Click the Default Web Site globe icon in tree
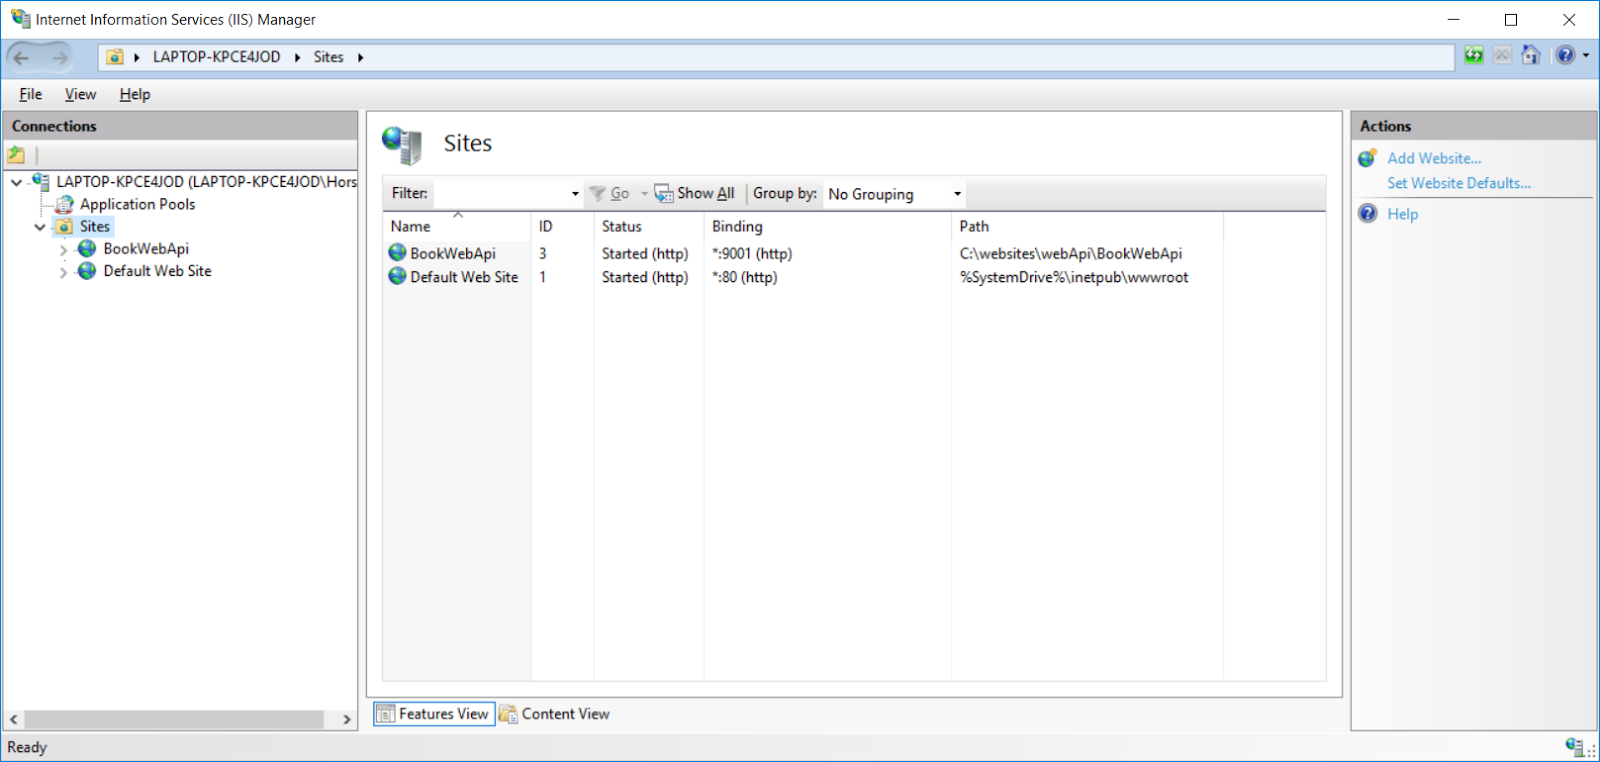The image size is (1600, 762). pyautogui.click(x=88, y=271)
